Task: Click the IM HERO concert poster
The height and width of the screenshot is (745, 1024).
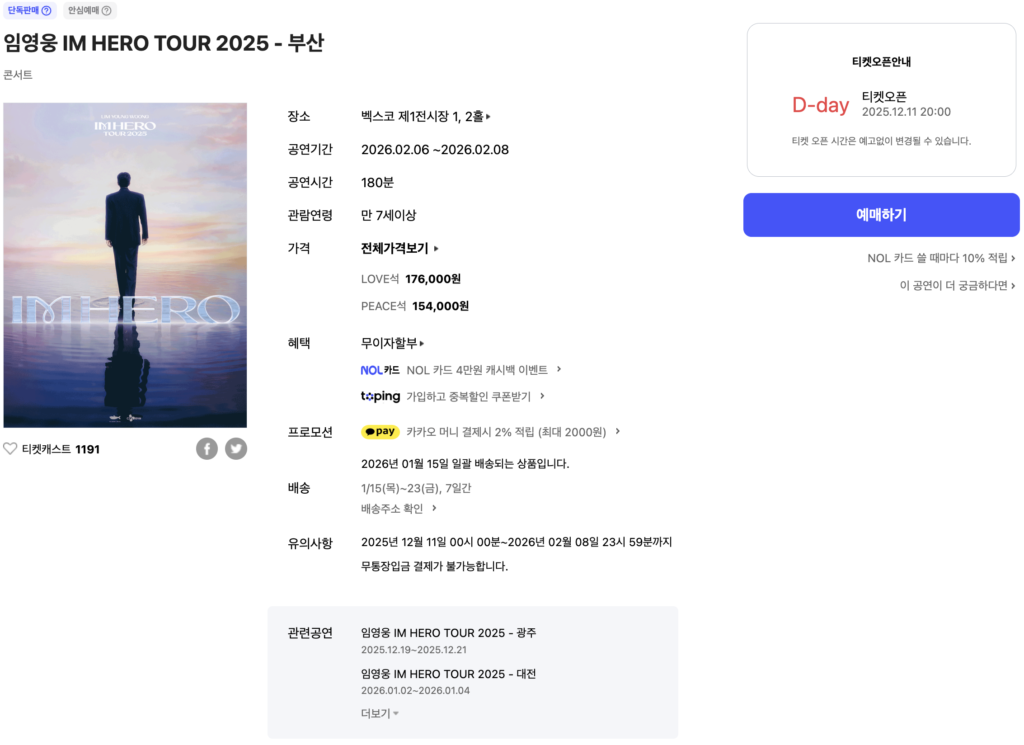Action: (x=125, y=265)
